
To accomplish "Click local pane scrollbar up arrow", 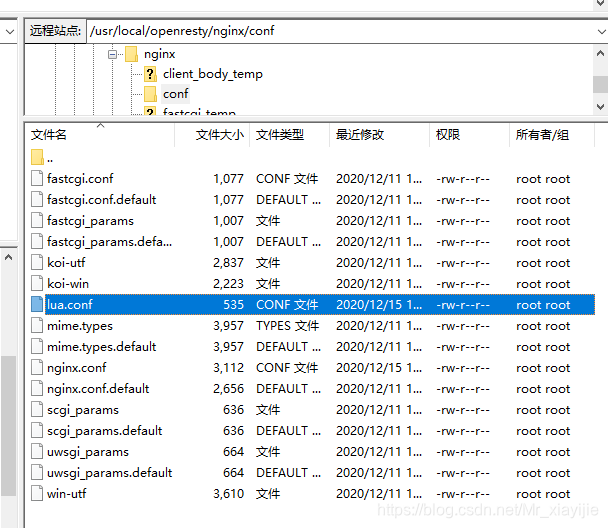I will 9,257.
